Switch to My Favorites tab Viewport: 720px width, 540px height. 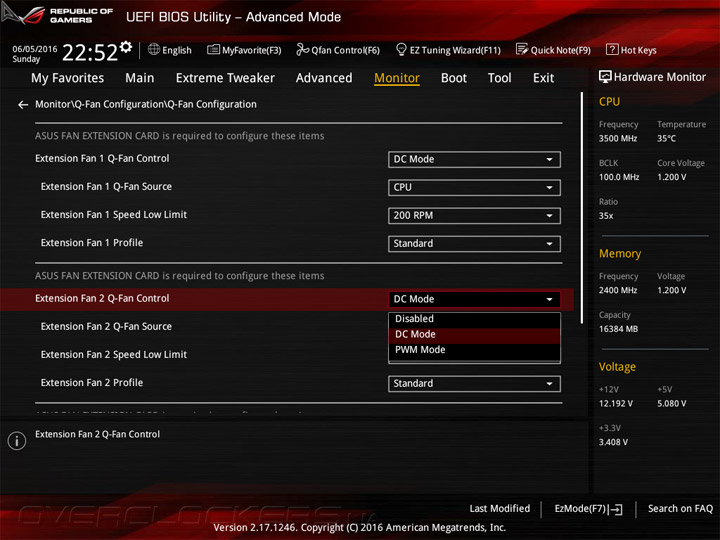pos(68,78)
